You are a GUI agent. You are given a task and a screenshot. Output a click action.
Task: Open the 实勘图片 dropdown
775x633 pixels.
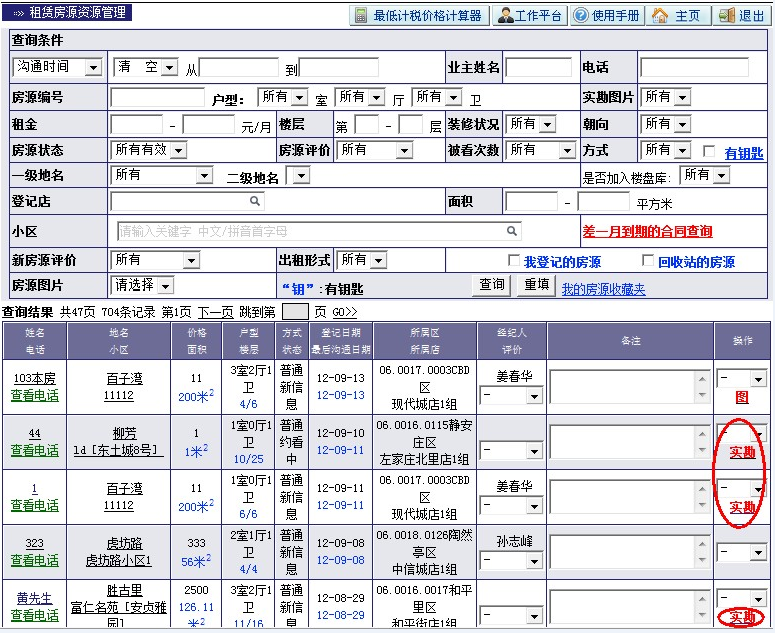(666, 97)
